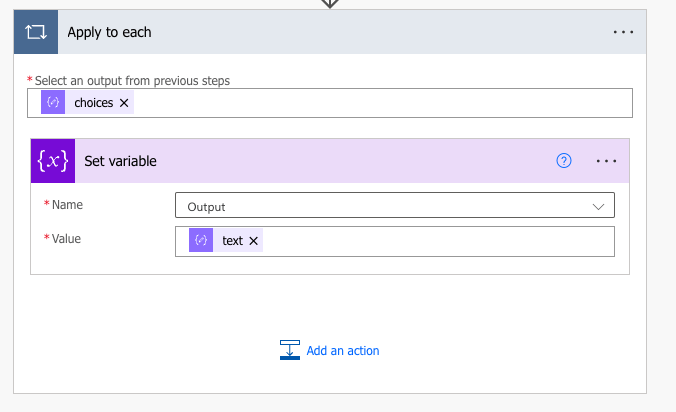Click the empty area of the Value field

click(x=430, y=241)
